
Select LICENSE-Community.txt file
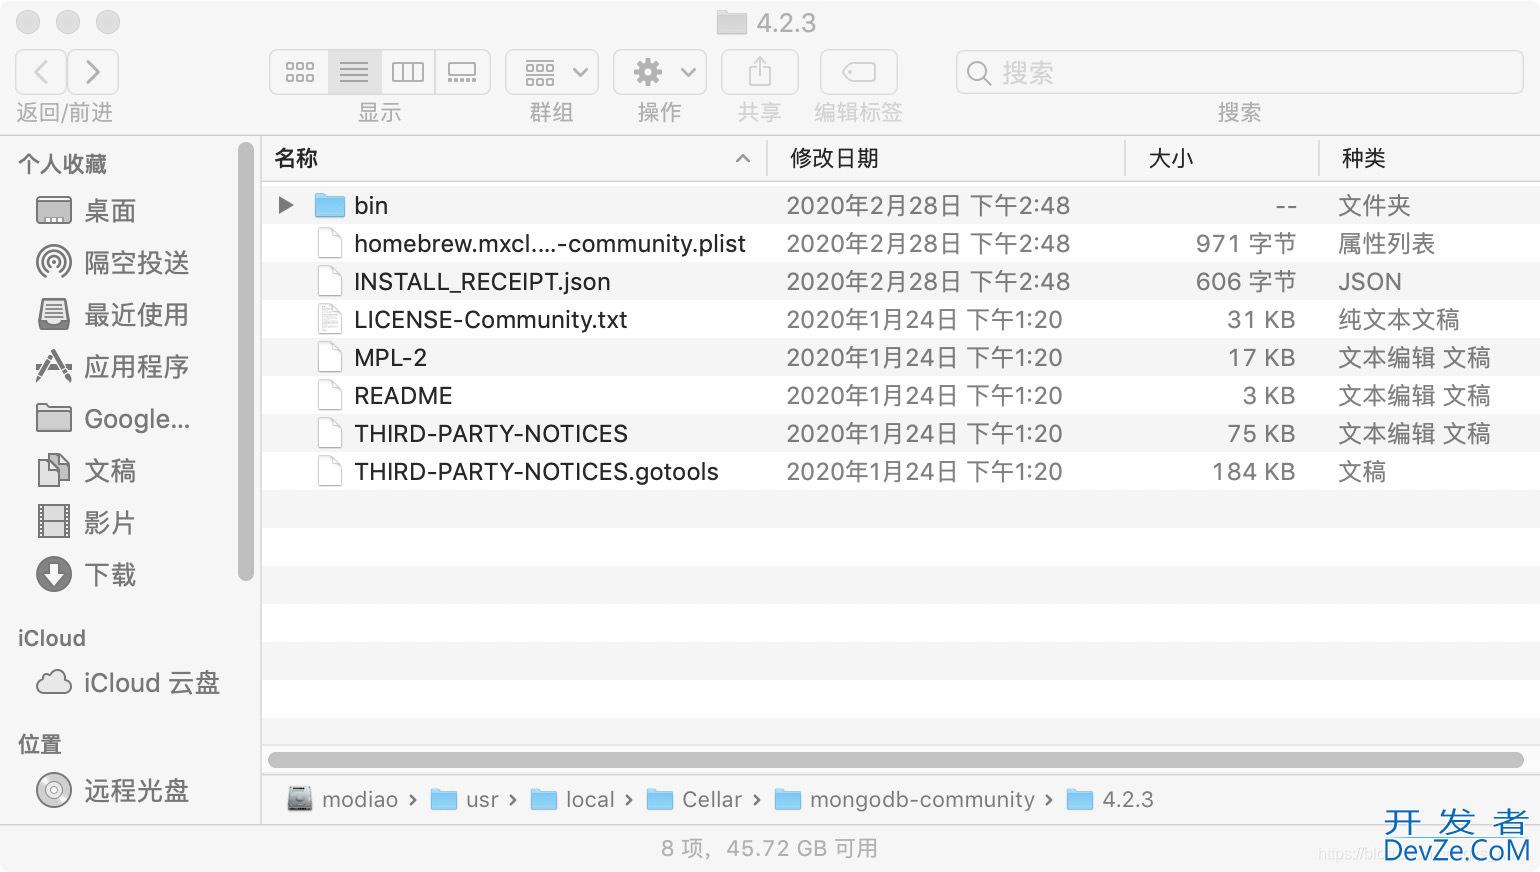click(x=491, y=319)
